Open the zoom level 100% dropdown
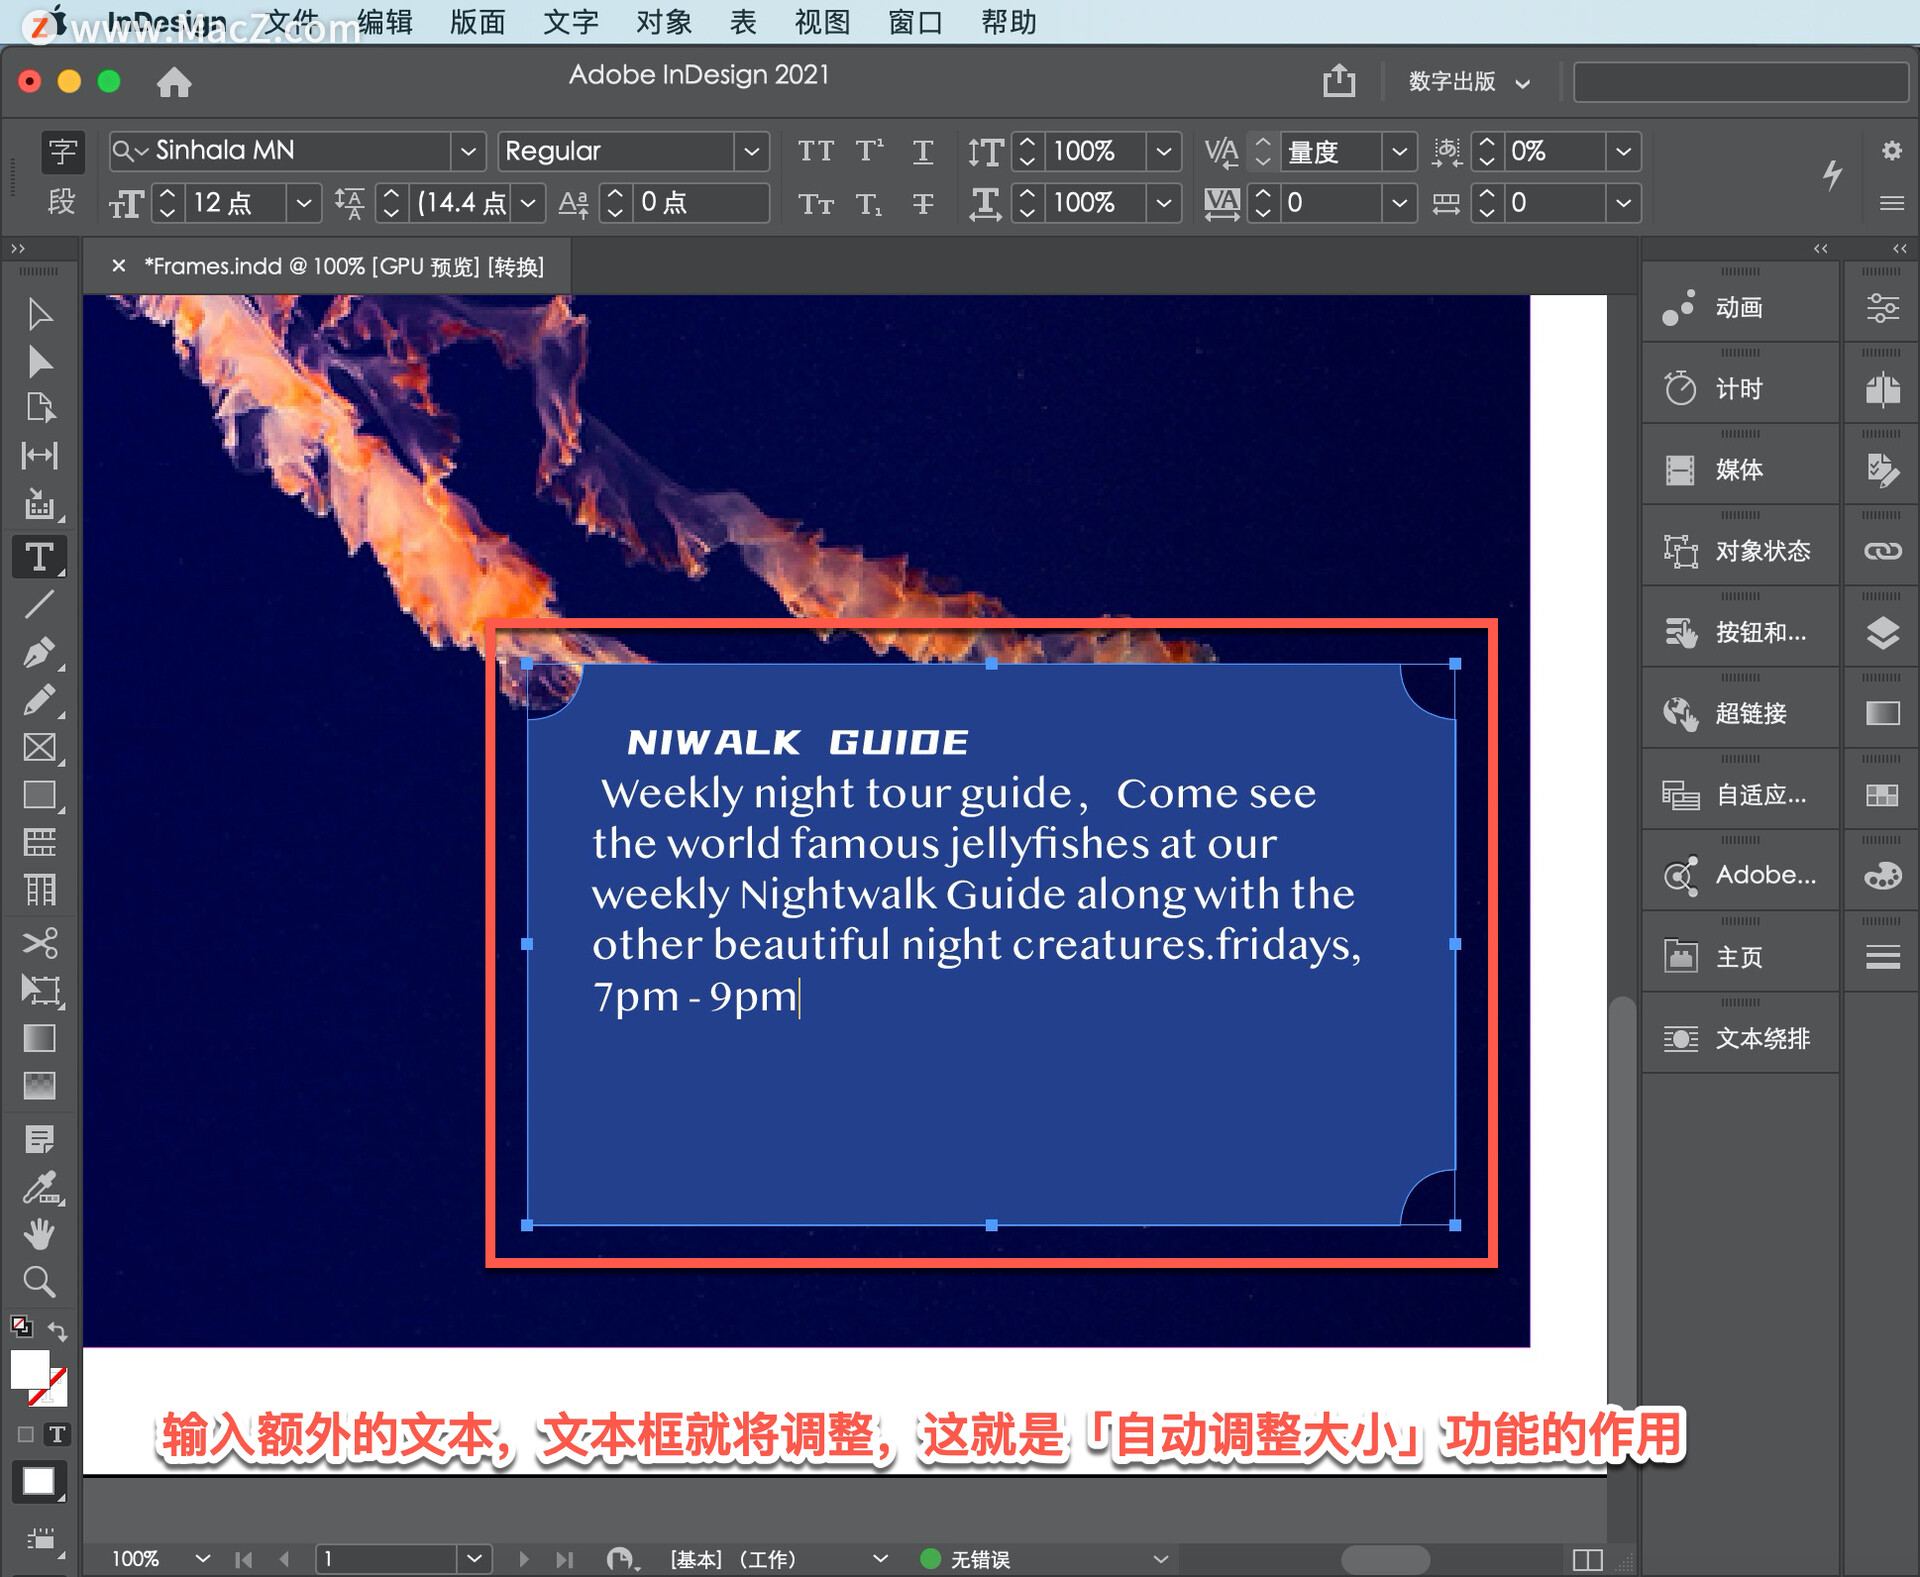This screenshot has height=1577, width=1920. 202,1558
